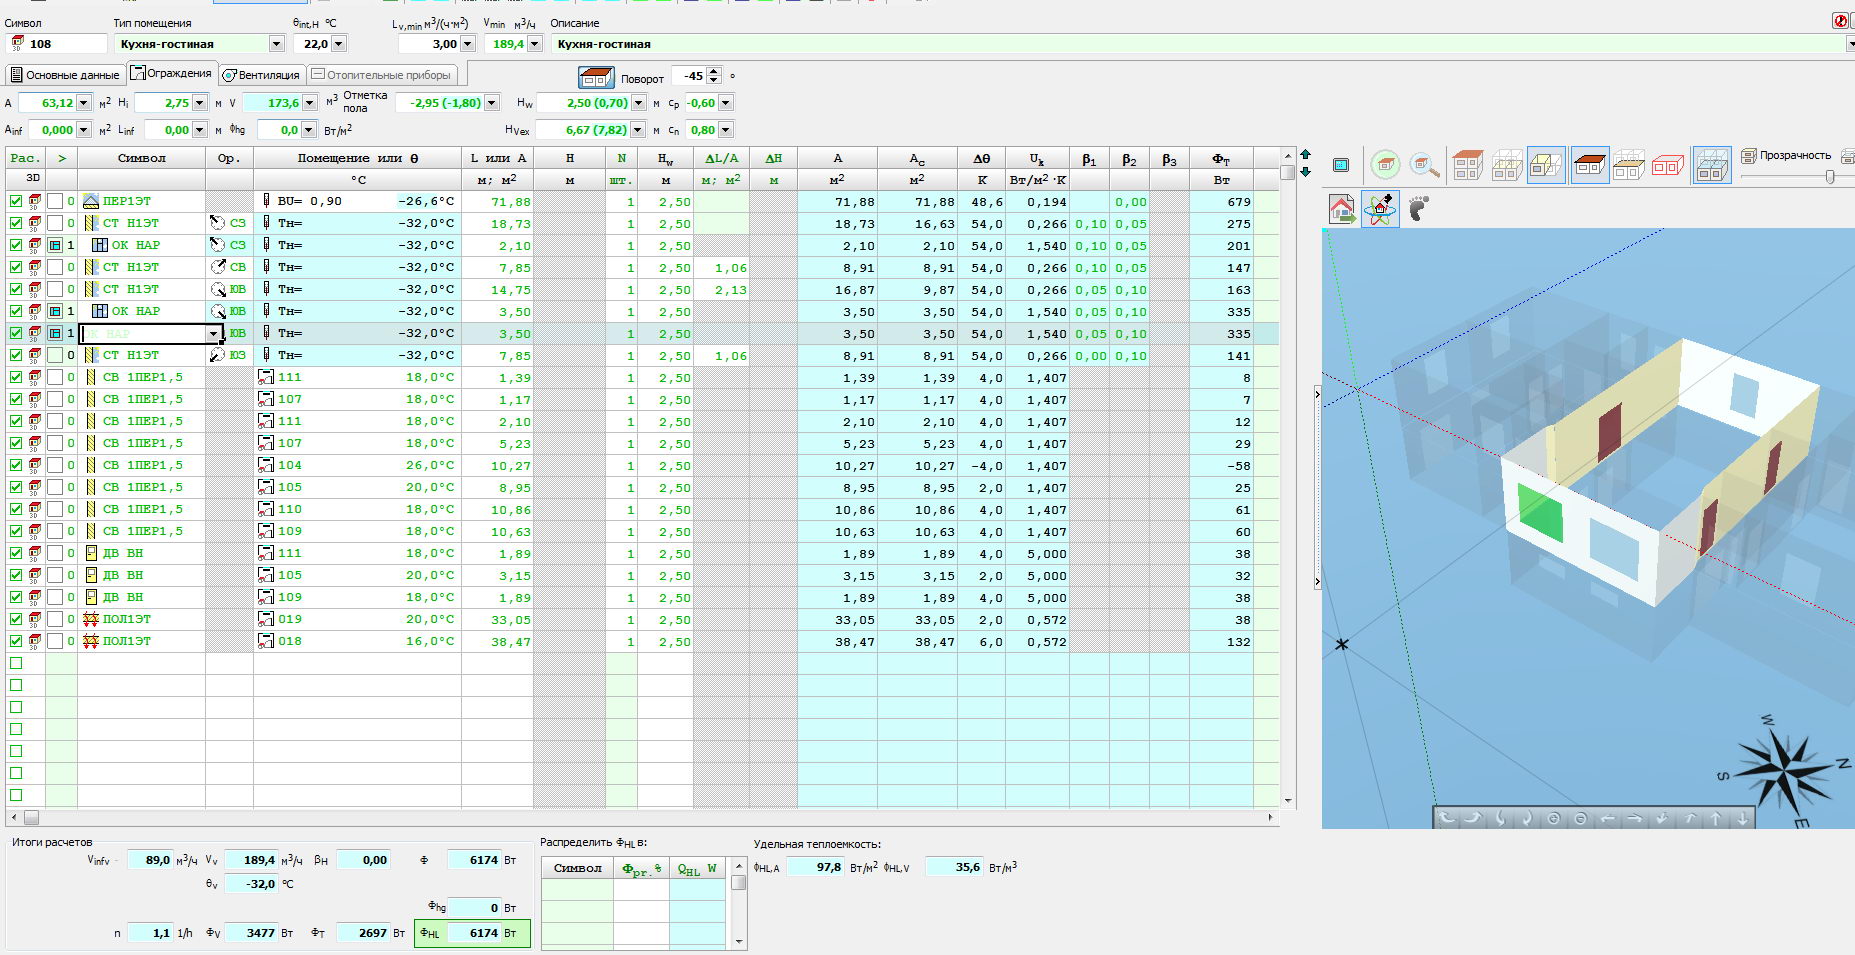Click the 3D column header button
1855x955 pixels.
[33, 179]
